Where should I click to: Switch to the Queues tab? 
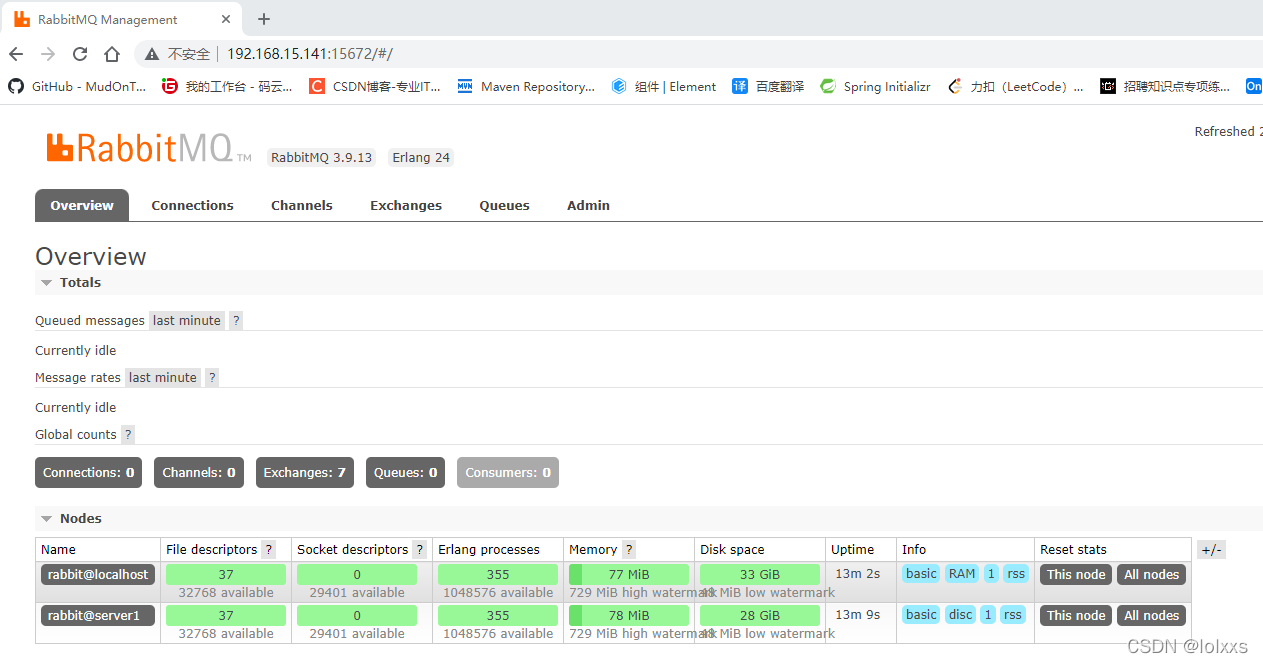(x=504, y=206)
